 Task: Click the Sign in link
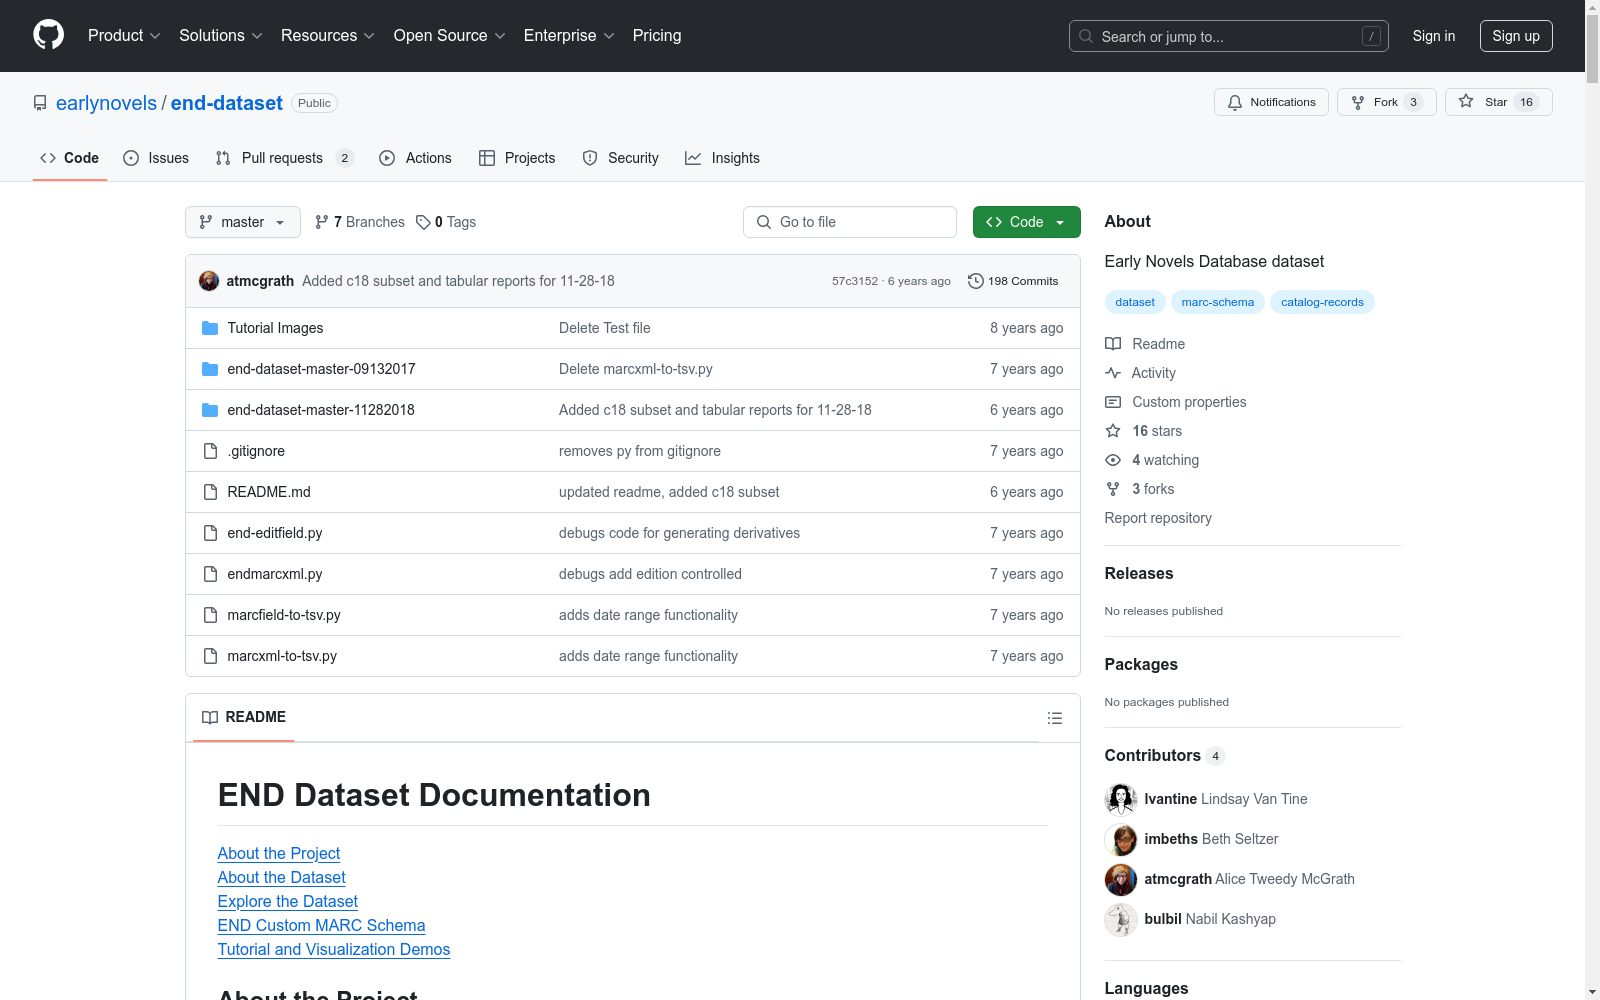click(1434, 36)
